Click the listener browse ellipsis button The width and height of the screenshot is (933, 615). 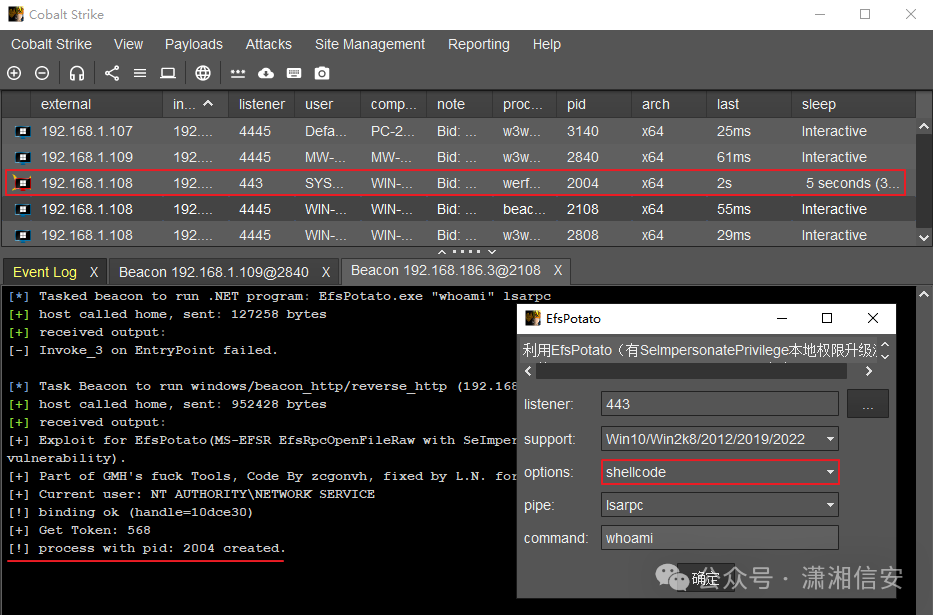pyautogui.click(x=868, y=404)
